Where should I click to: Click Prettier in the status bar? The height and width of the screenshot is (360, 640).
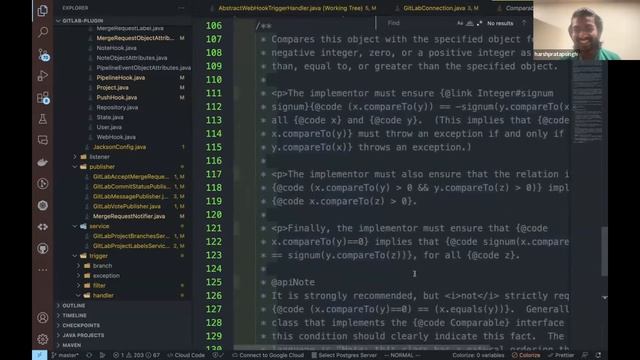[561, 355]
